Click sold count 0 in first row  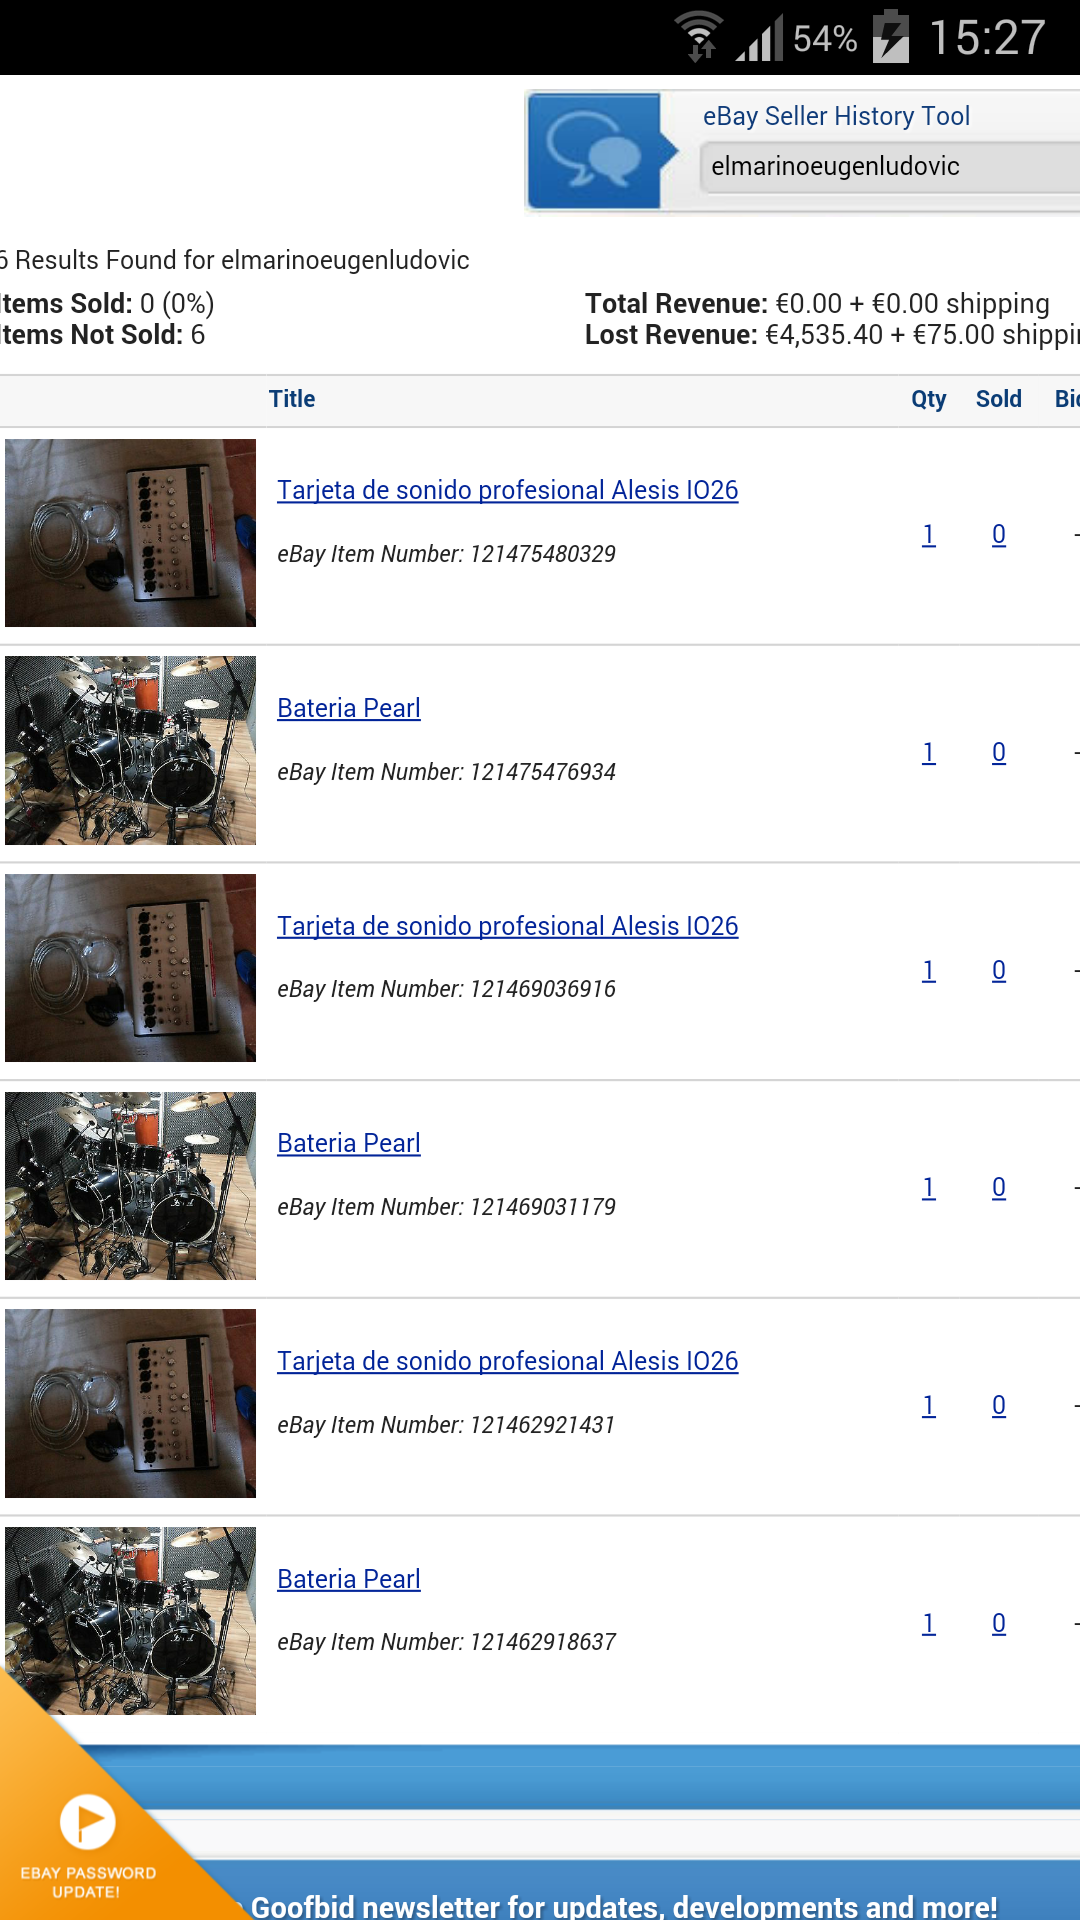pos(998,535)
